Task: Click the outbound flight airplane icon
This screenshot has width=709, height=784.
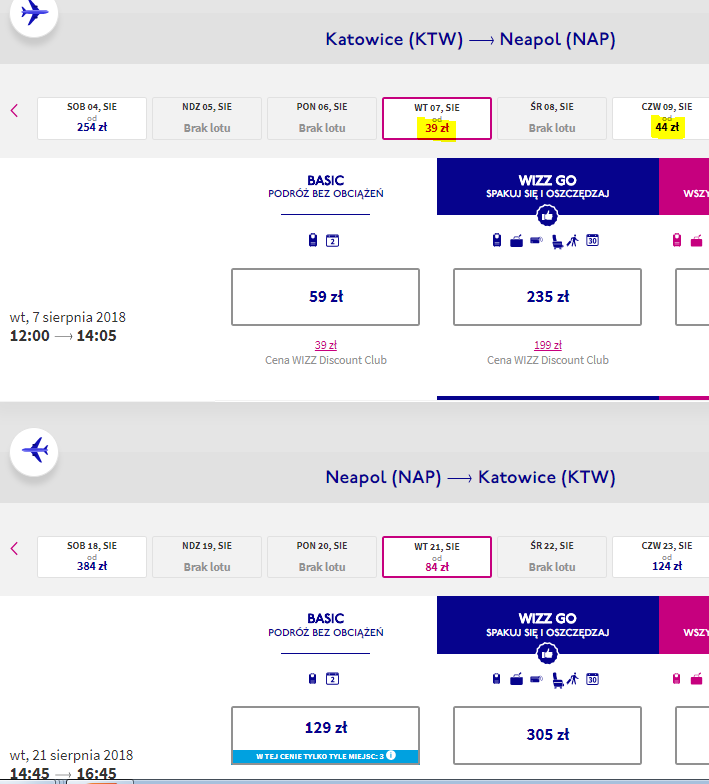Action: (x=34, y=12)
